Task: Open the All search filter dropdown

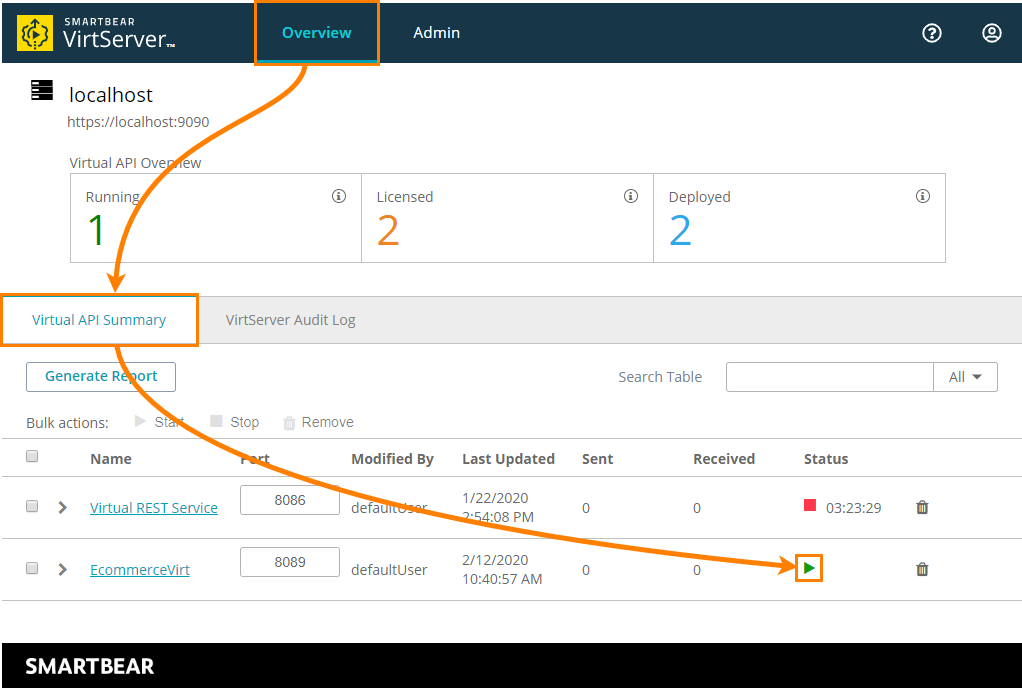Action: tap(965, 377)
